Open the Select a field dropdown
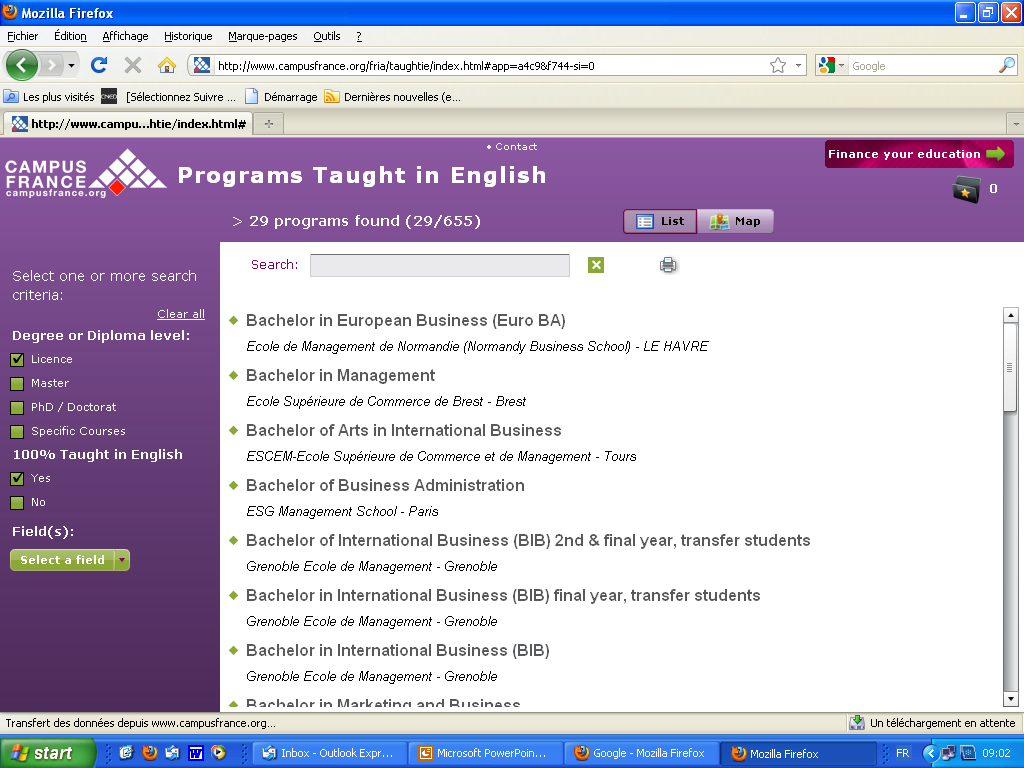Screen dimensions: 1024x768 tap(70, 560)
